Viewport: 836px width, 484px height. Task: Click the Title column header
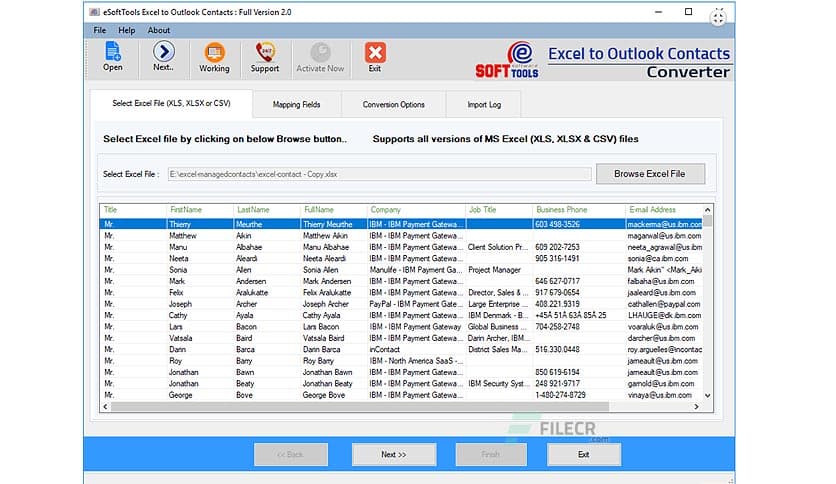click(133, 210)
